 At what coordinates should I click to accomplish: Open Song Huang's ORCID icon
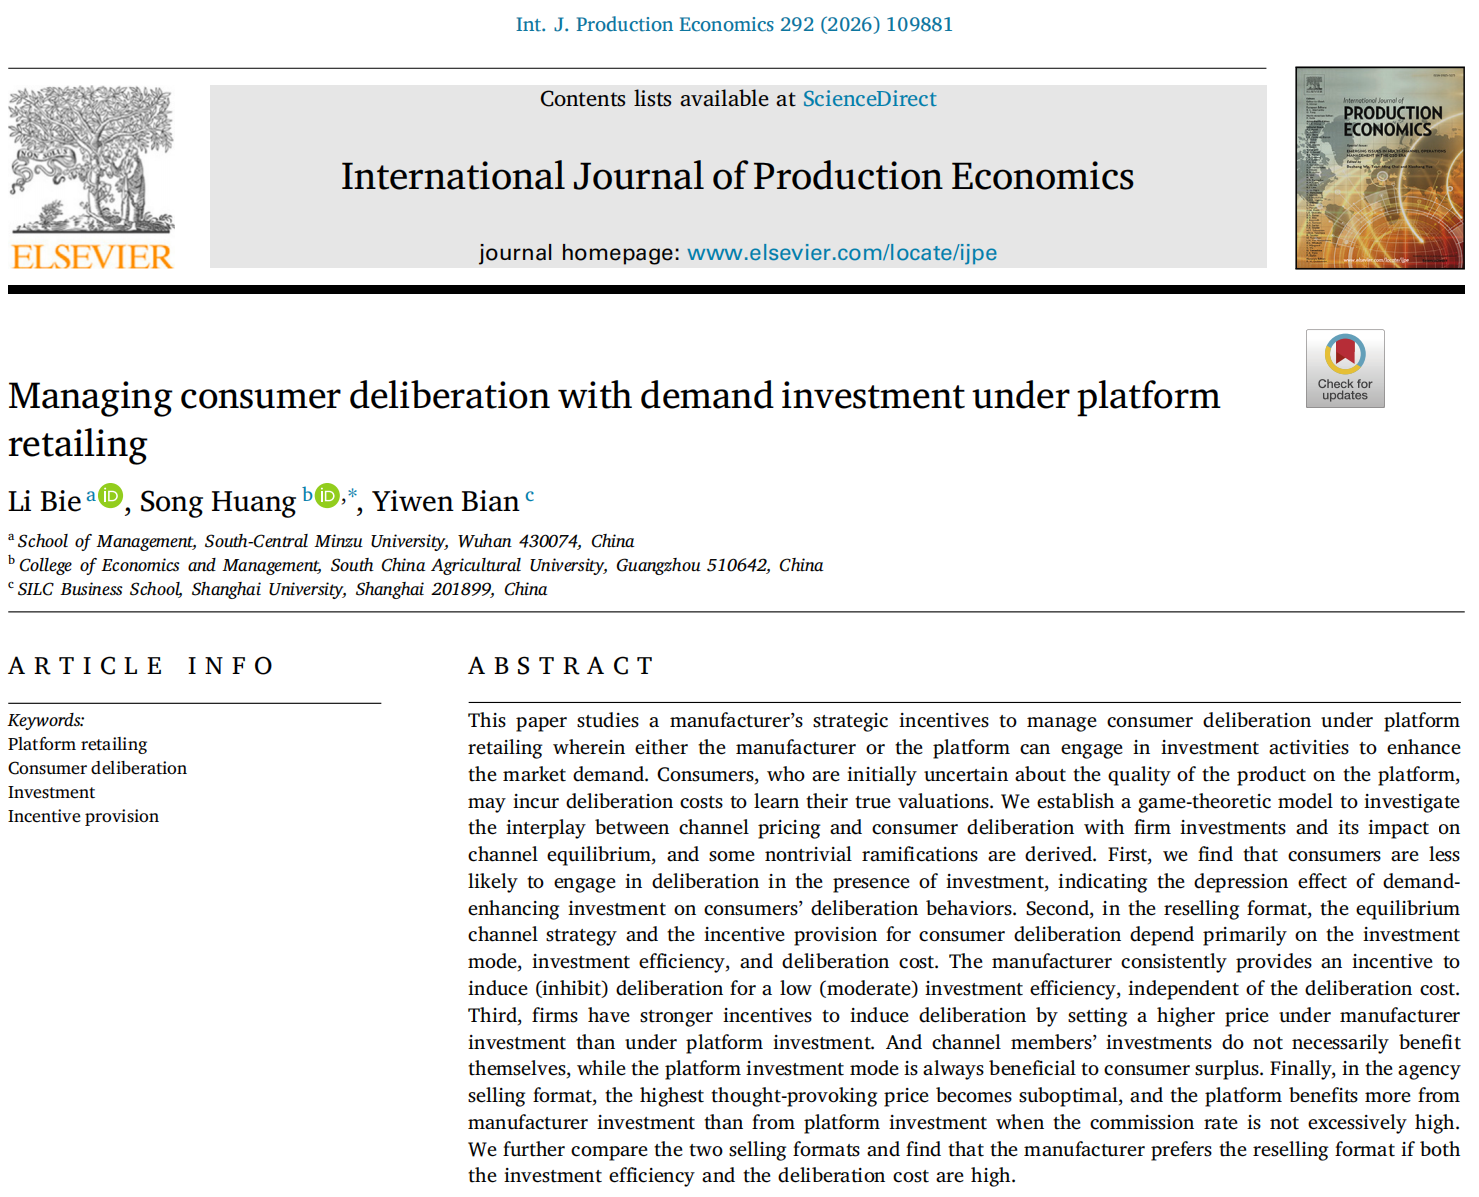[327, 495]
